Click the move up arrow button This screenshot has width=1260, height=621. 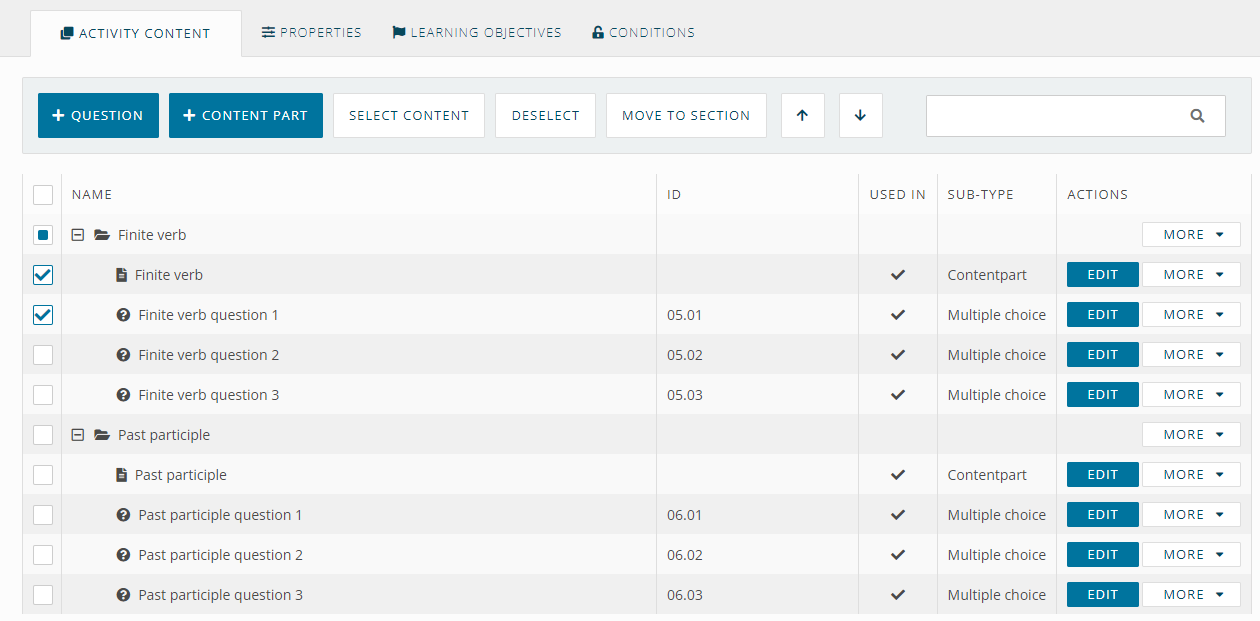802,116
